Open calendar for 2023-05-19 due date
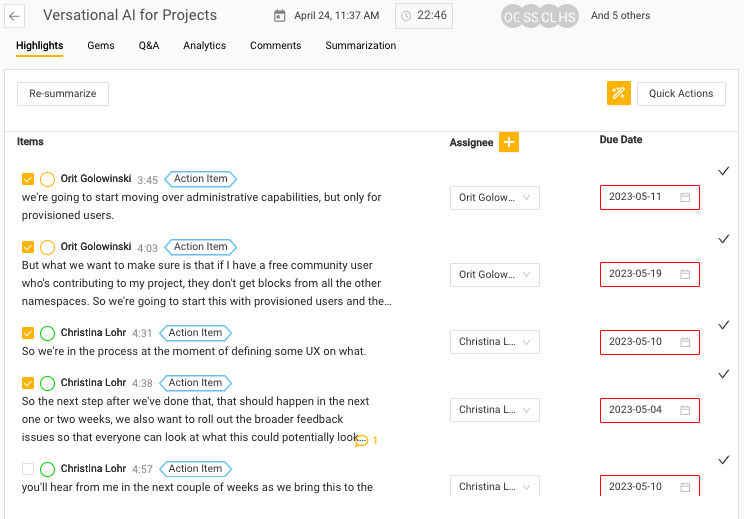This screenshot has width=744, height=519. tap(685, 274)
